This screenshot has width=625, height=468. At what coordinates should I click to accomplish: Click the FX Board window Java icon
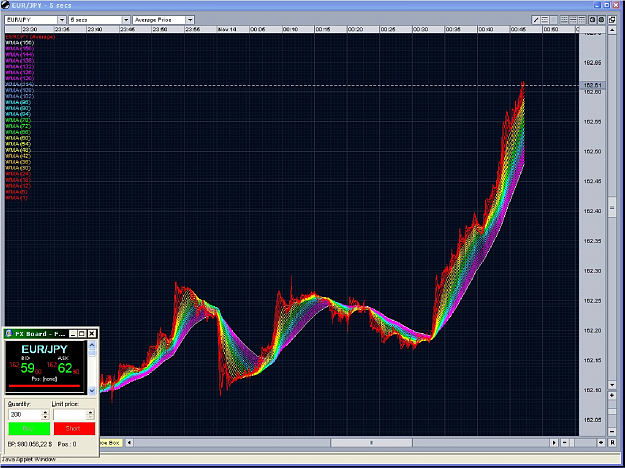click(9, 334)
